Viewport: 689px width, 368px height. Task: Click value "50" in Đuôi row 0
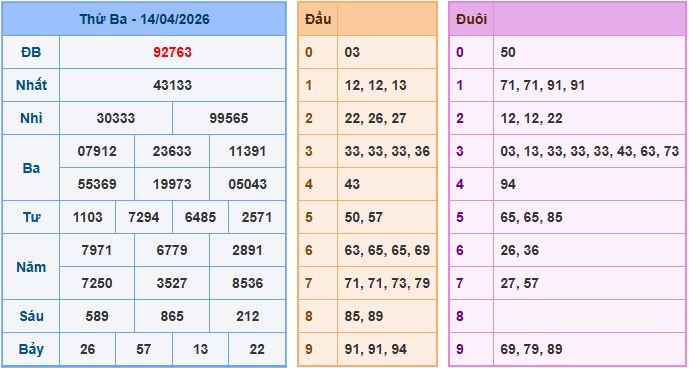(508, 52)
